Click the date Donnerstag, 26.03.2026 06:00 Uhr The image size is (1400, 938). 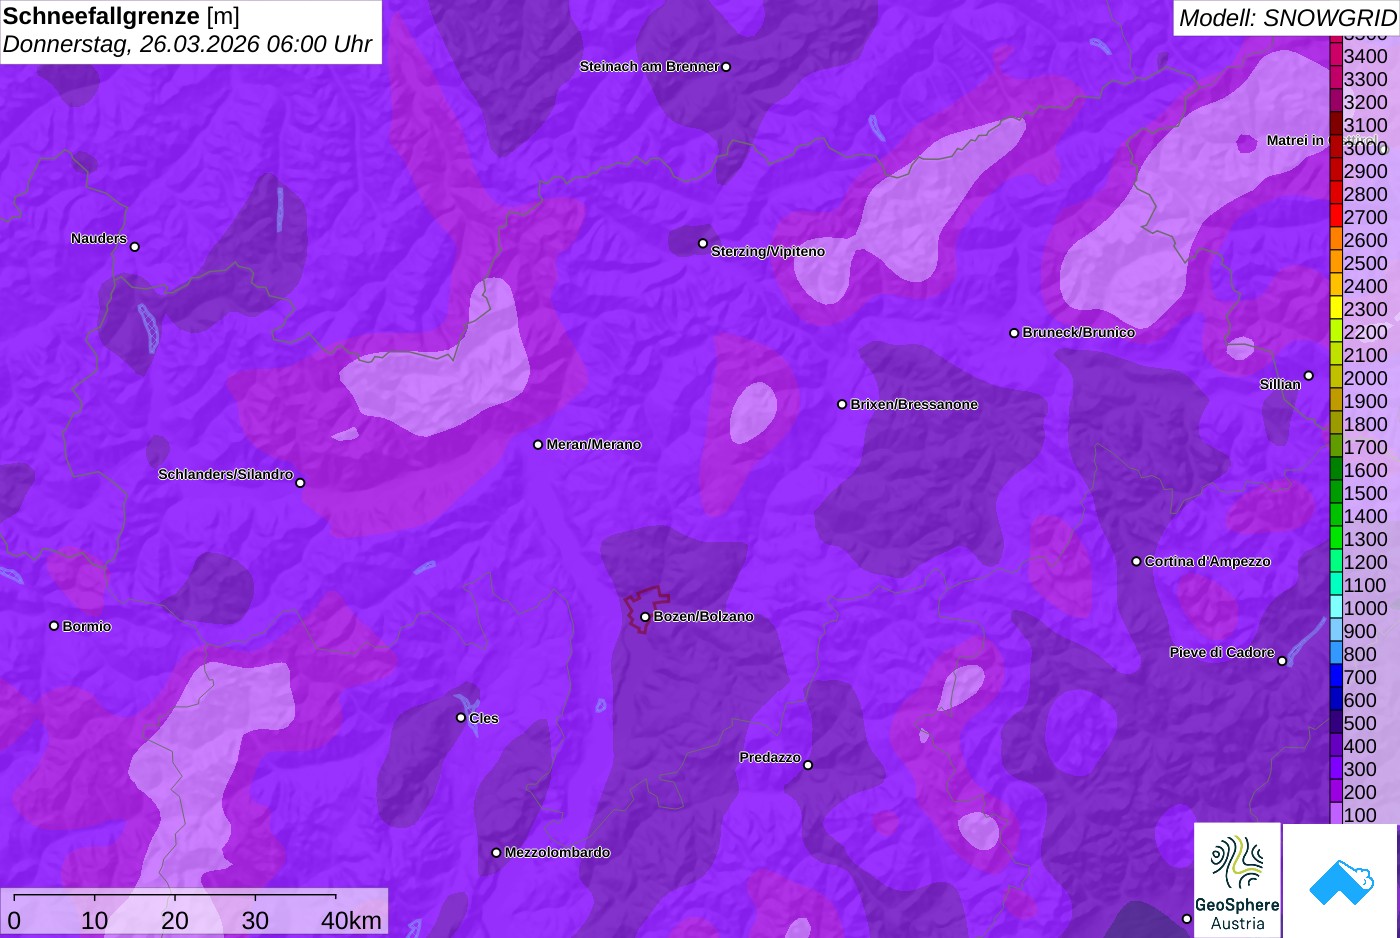click(187, 44)
